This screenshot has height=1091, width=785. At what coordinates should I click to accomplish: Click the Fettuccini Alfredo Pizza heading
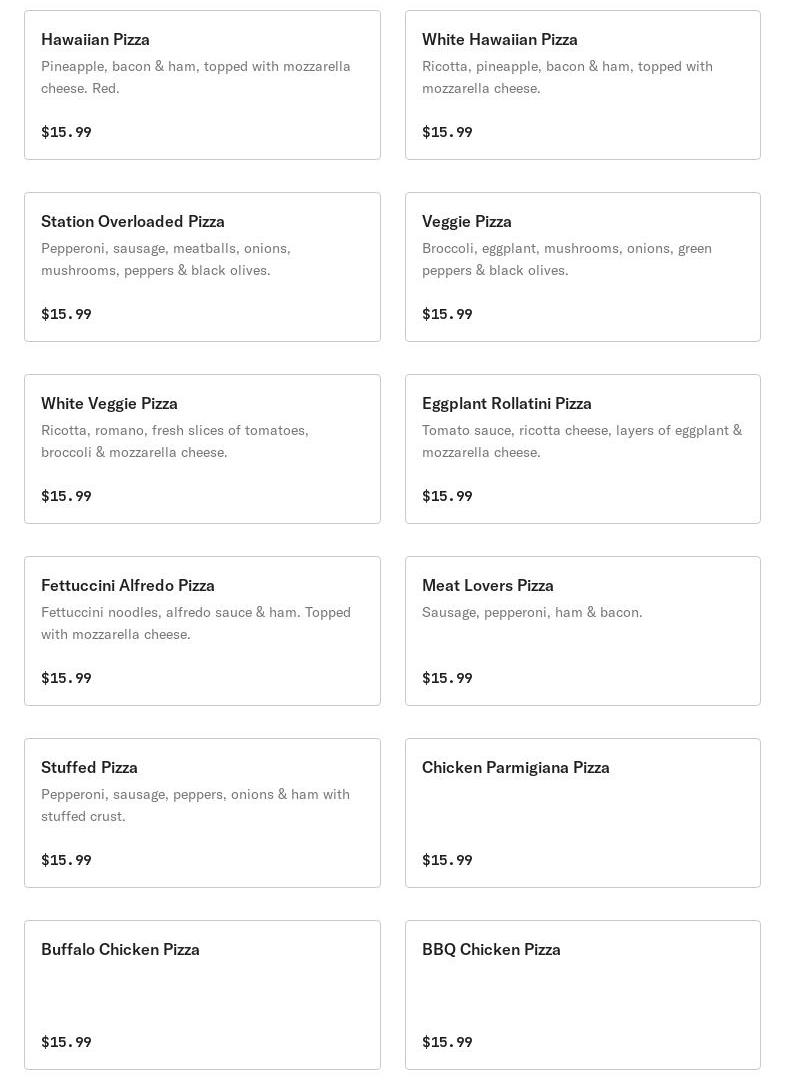[128, 585]
